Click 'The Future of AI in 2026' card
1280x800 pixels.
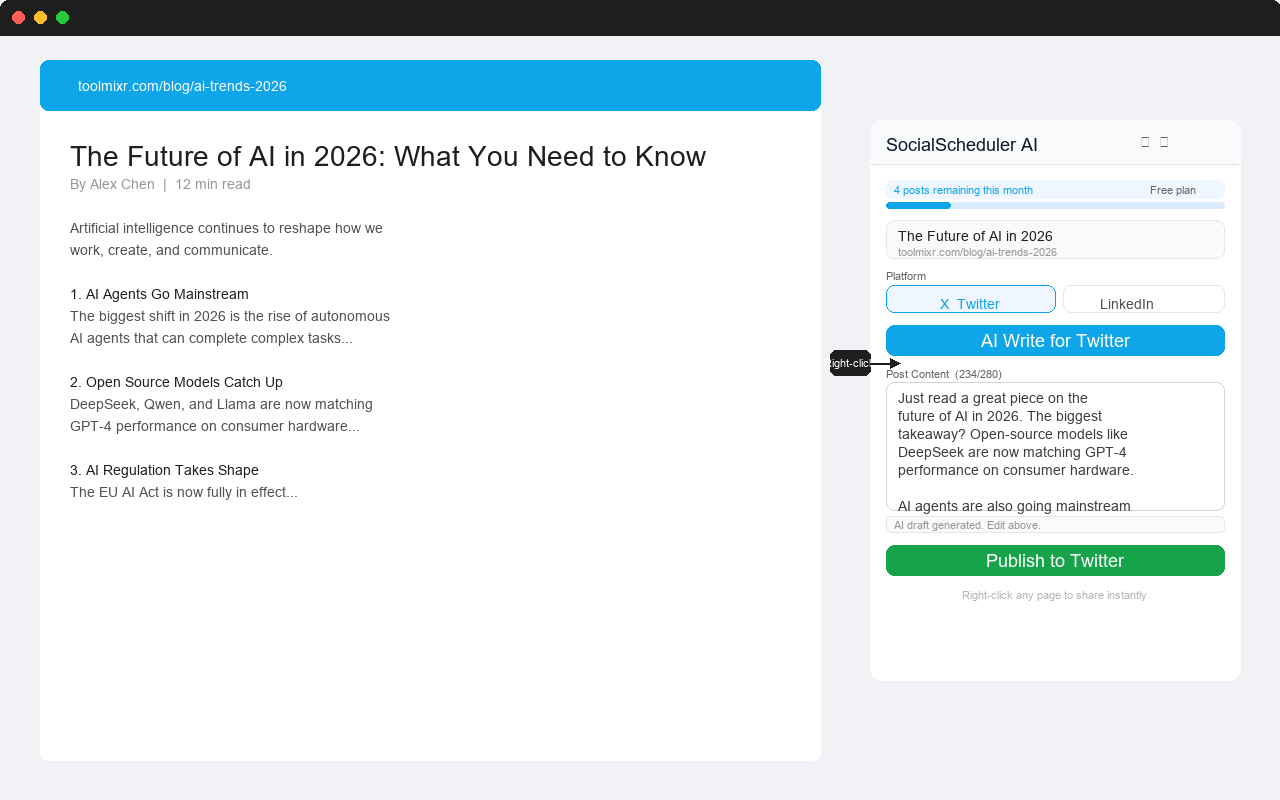click(x=1055, y=240)
